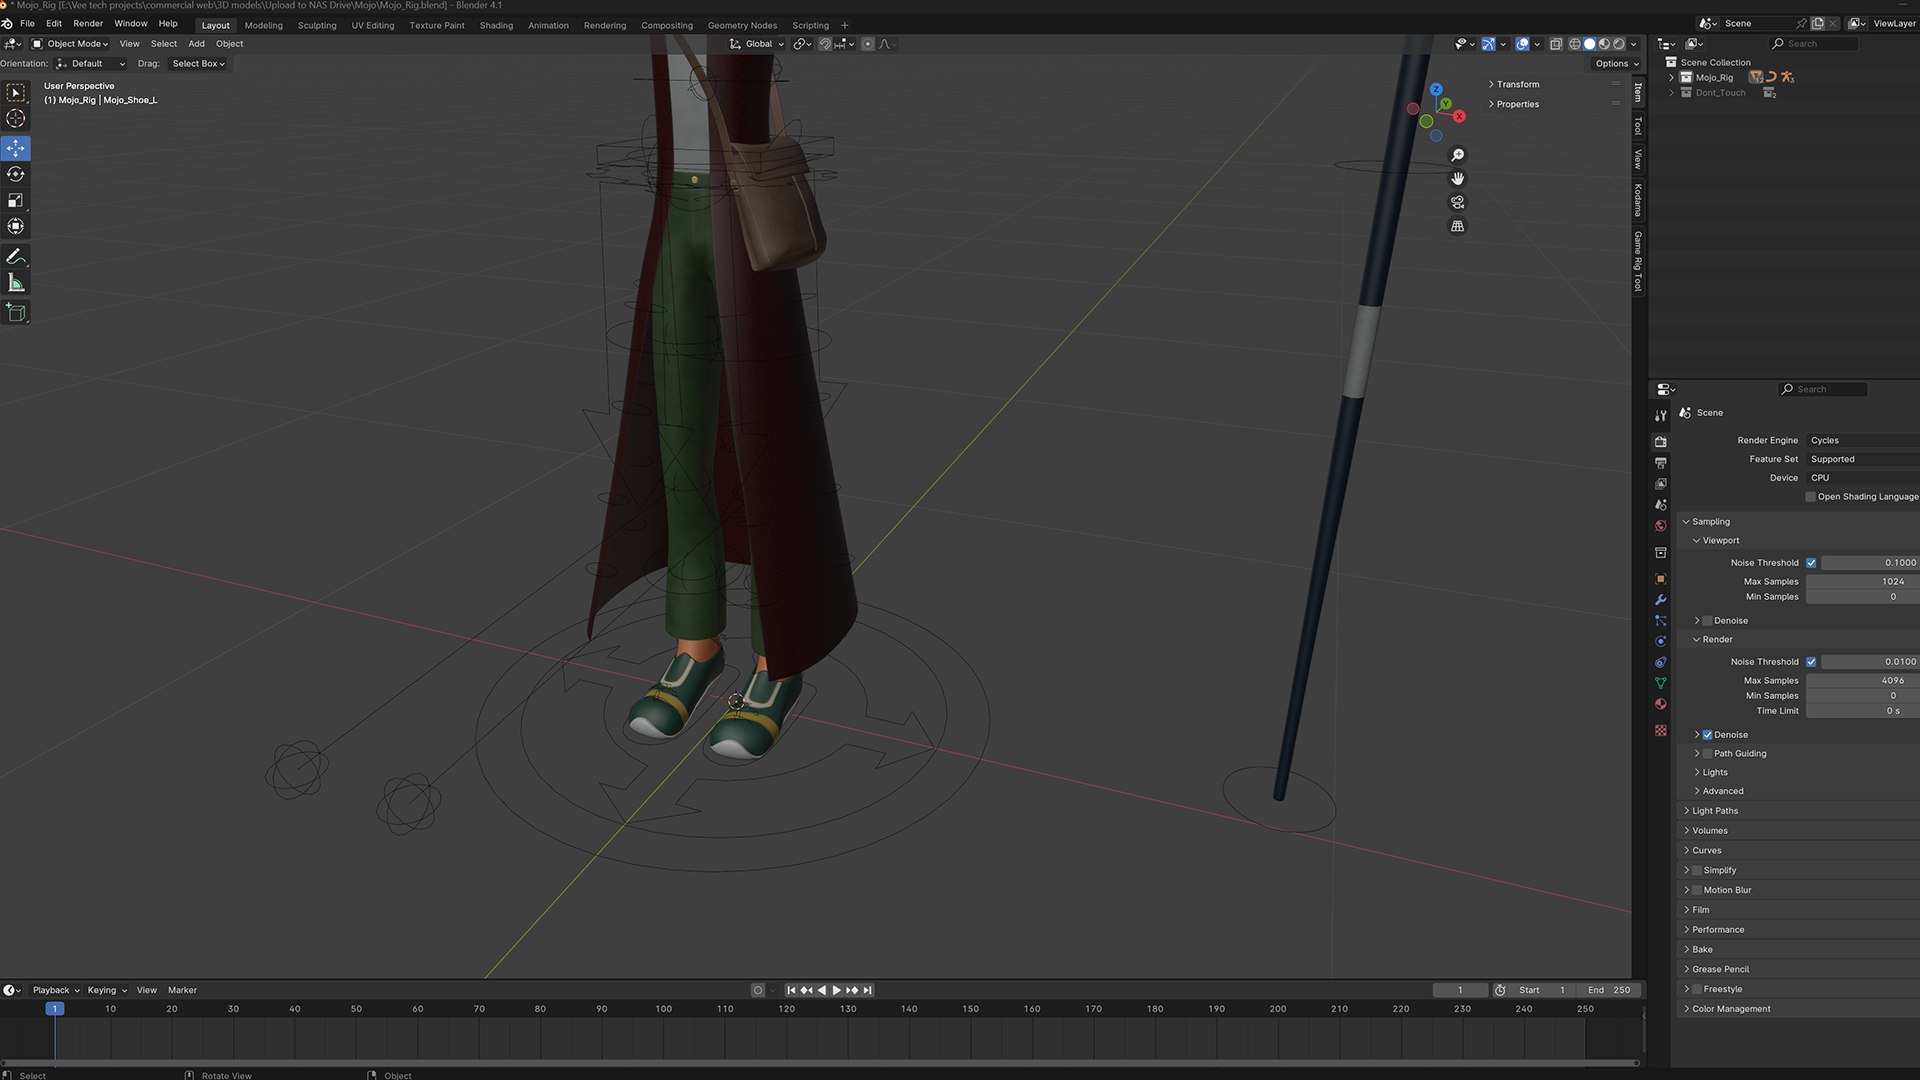Select the Move tool
This screenshot has height=1080, width=1920.
(x=16, y=148)
